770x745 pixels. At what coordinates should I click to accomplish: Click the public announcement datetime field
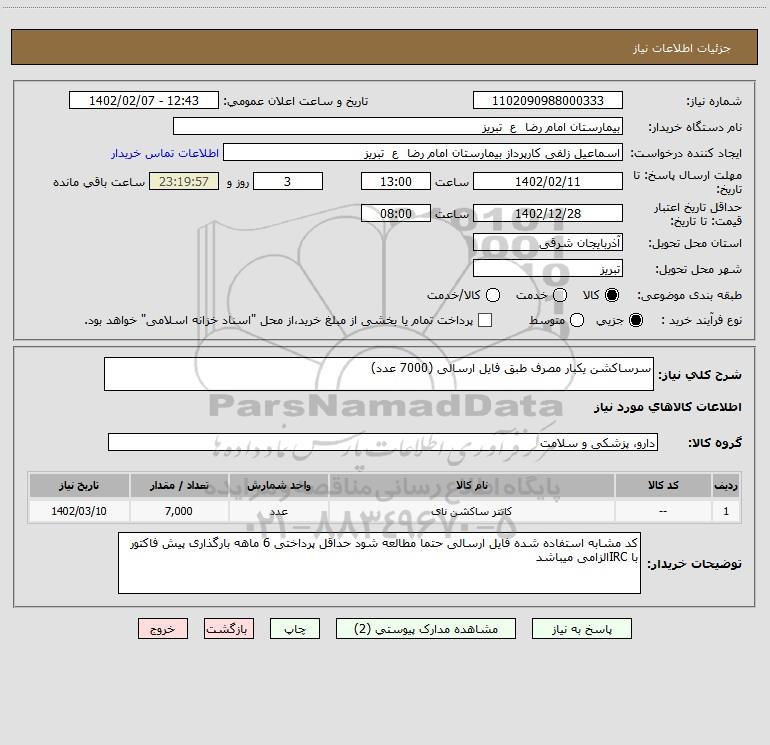[x=144, y=100]
